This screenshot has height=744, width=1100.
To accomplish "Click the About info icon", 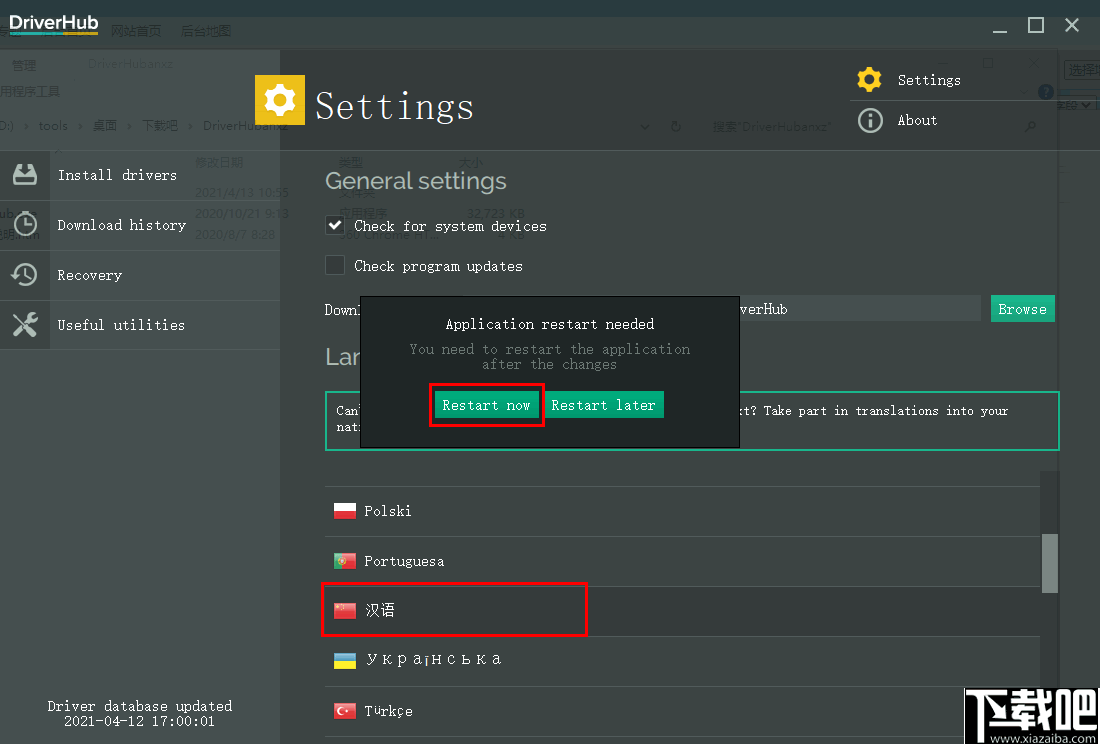I will [x=870, y=120].
